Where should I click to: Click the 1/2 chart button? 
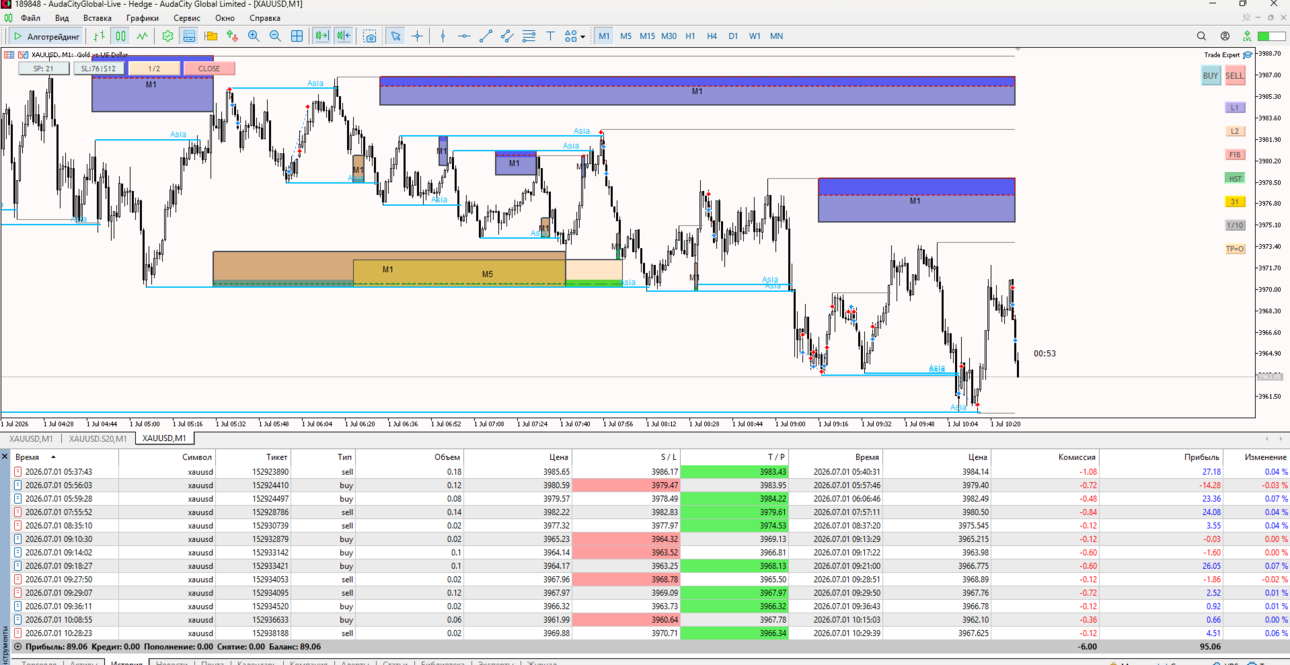tap(154, 69)
